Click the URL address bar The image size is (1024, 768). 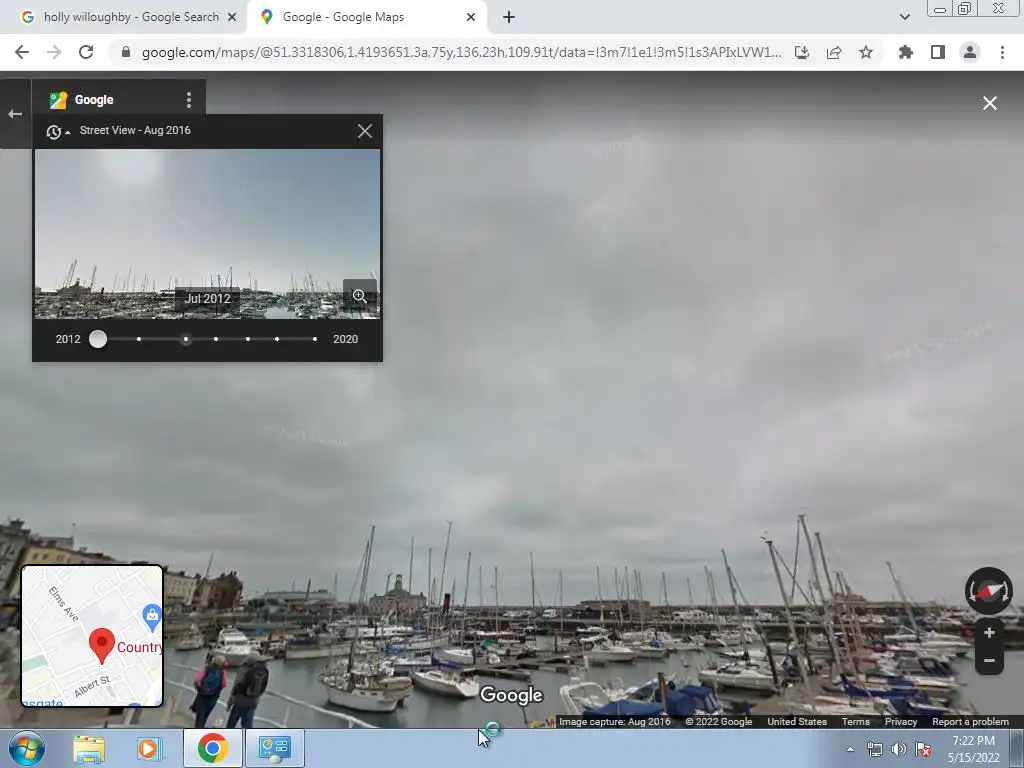461,52
